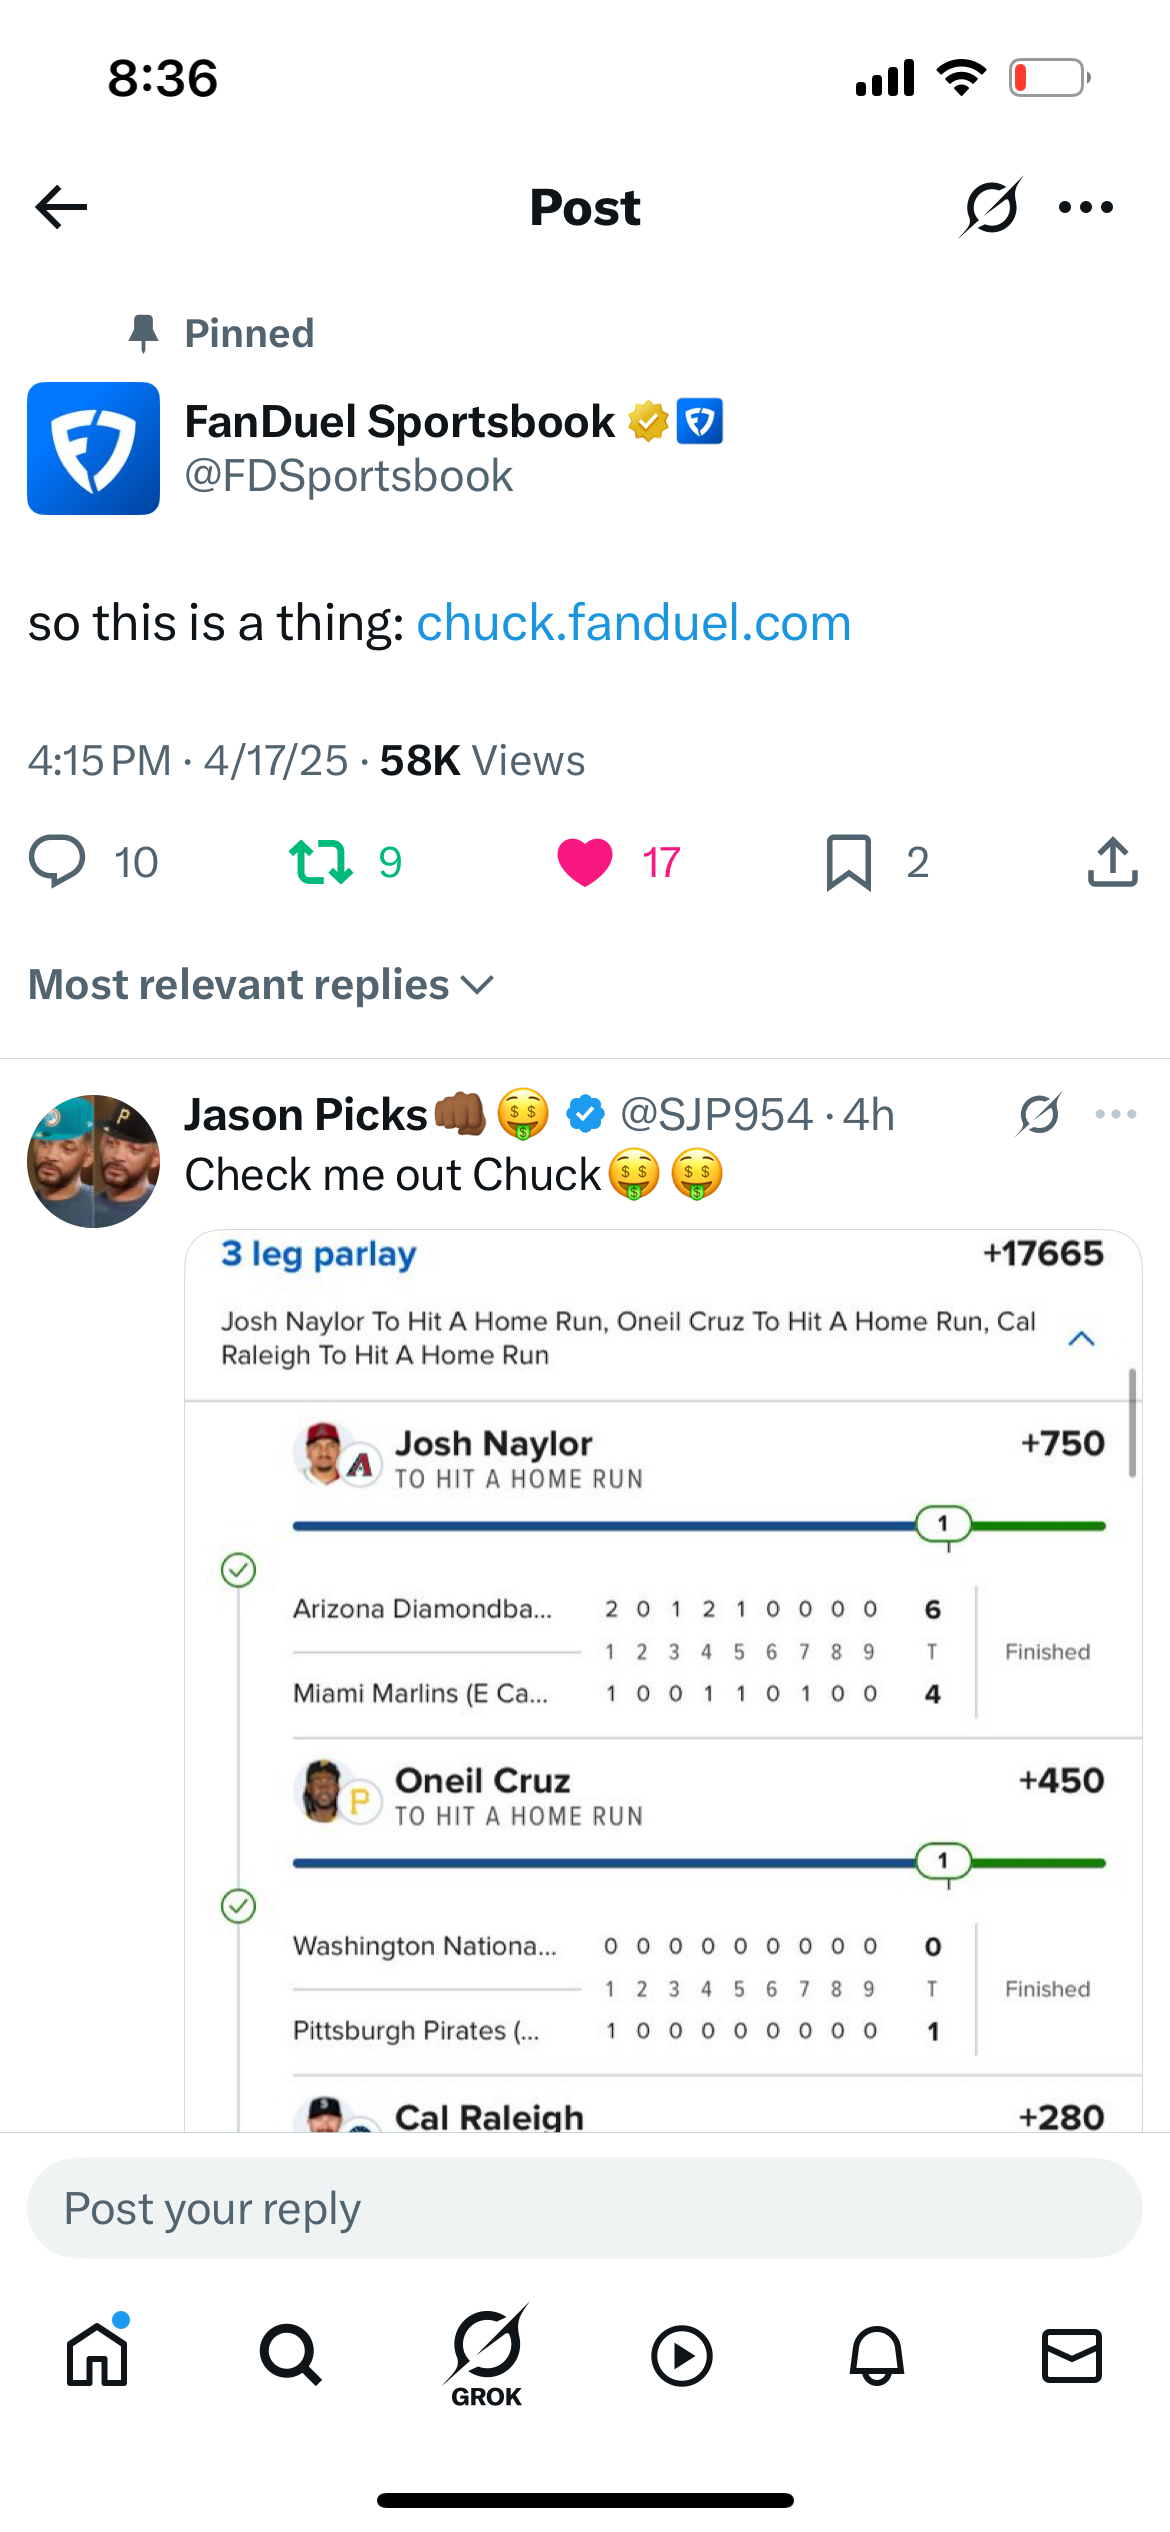This screenshot has width=1170, height=2532.
Task: Open more options on Jason Picks reply
Action: click(1115, 1114)
